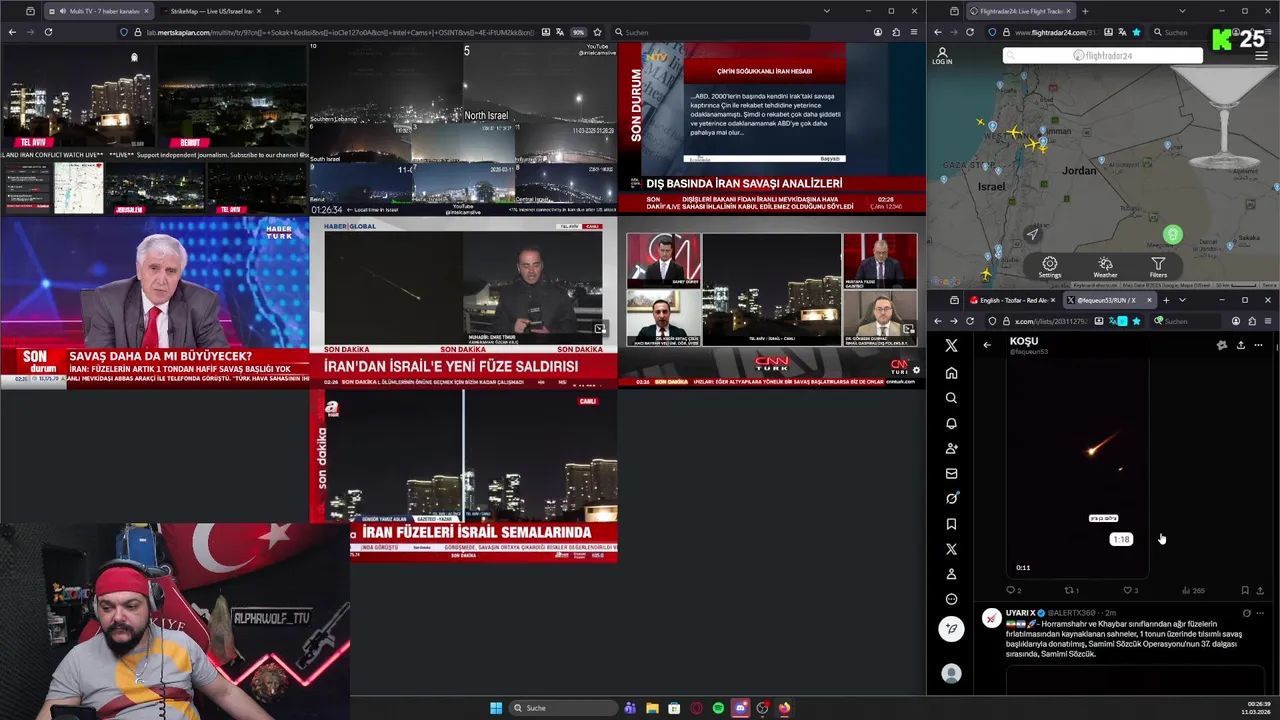Click the compose post button on X

951,628
